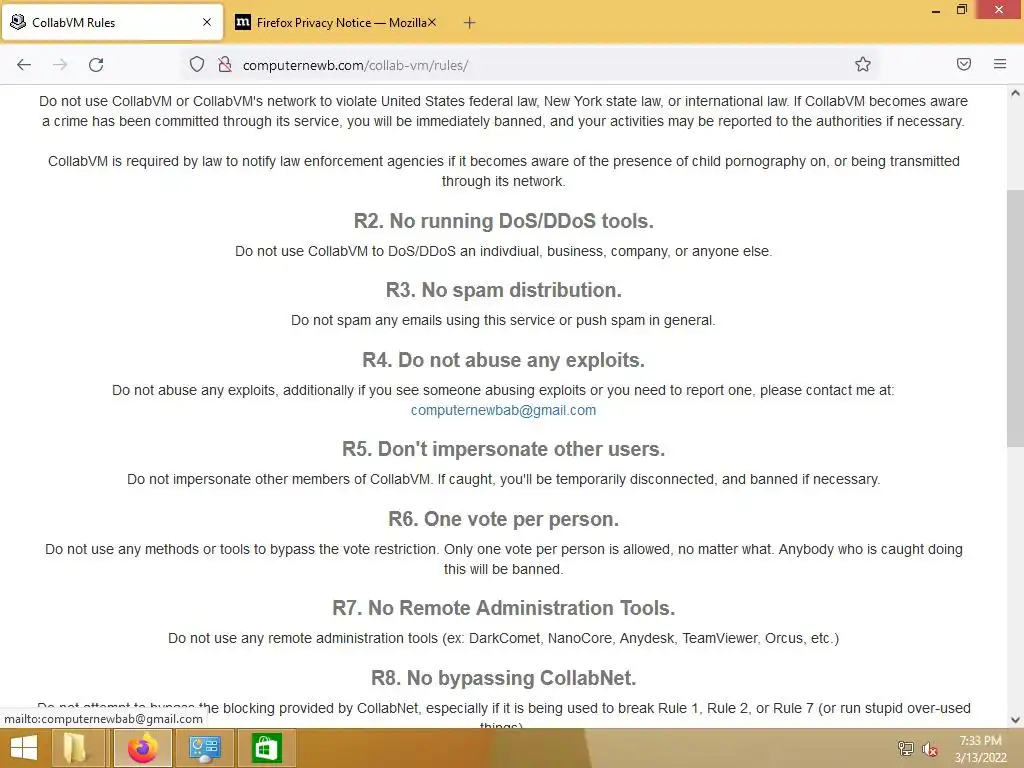Click the R7. No Remote Administration Tools heading
The width and height of the screenshot is (1024, 768).
pyautogui.click(x=504, y=608)
